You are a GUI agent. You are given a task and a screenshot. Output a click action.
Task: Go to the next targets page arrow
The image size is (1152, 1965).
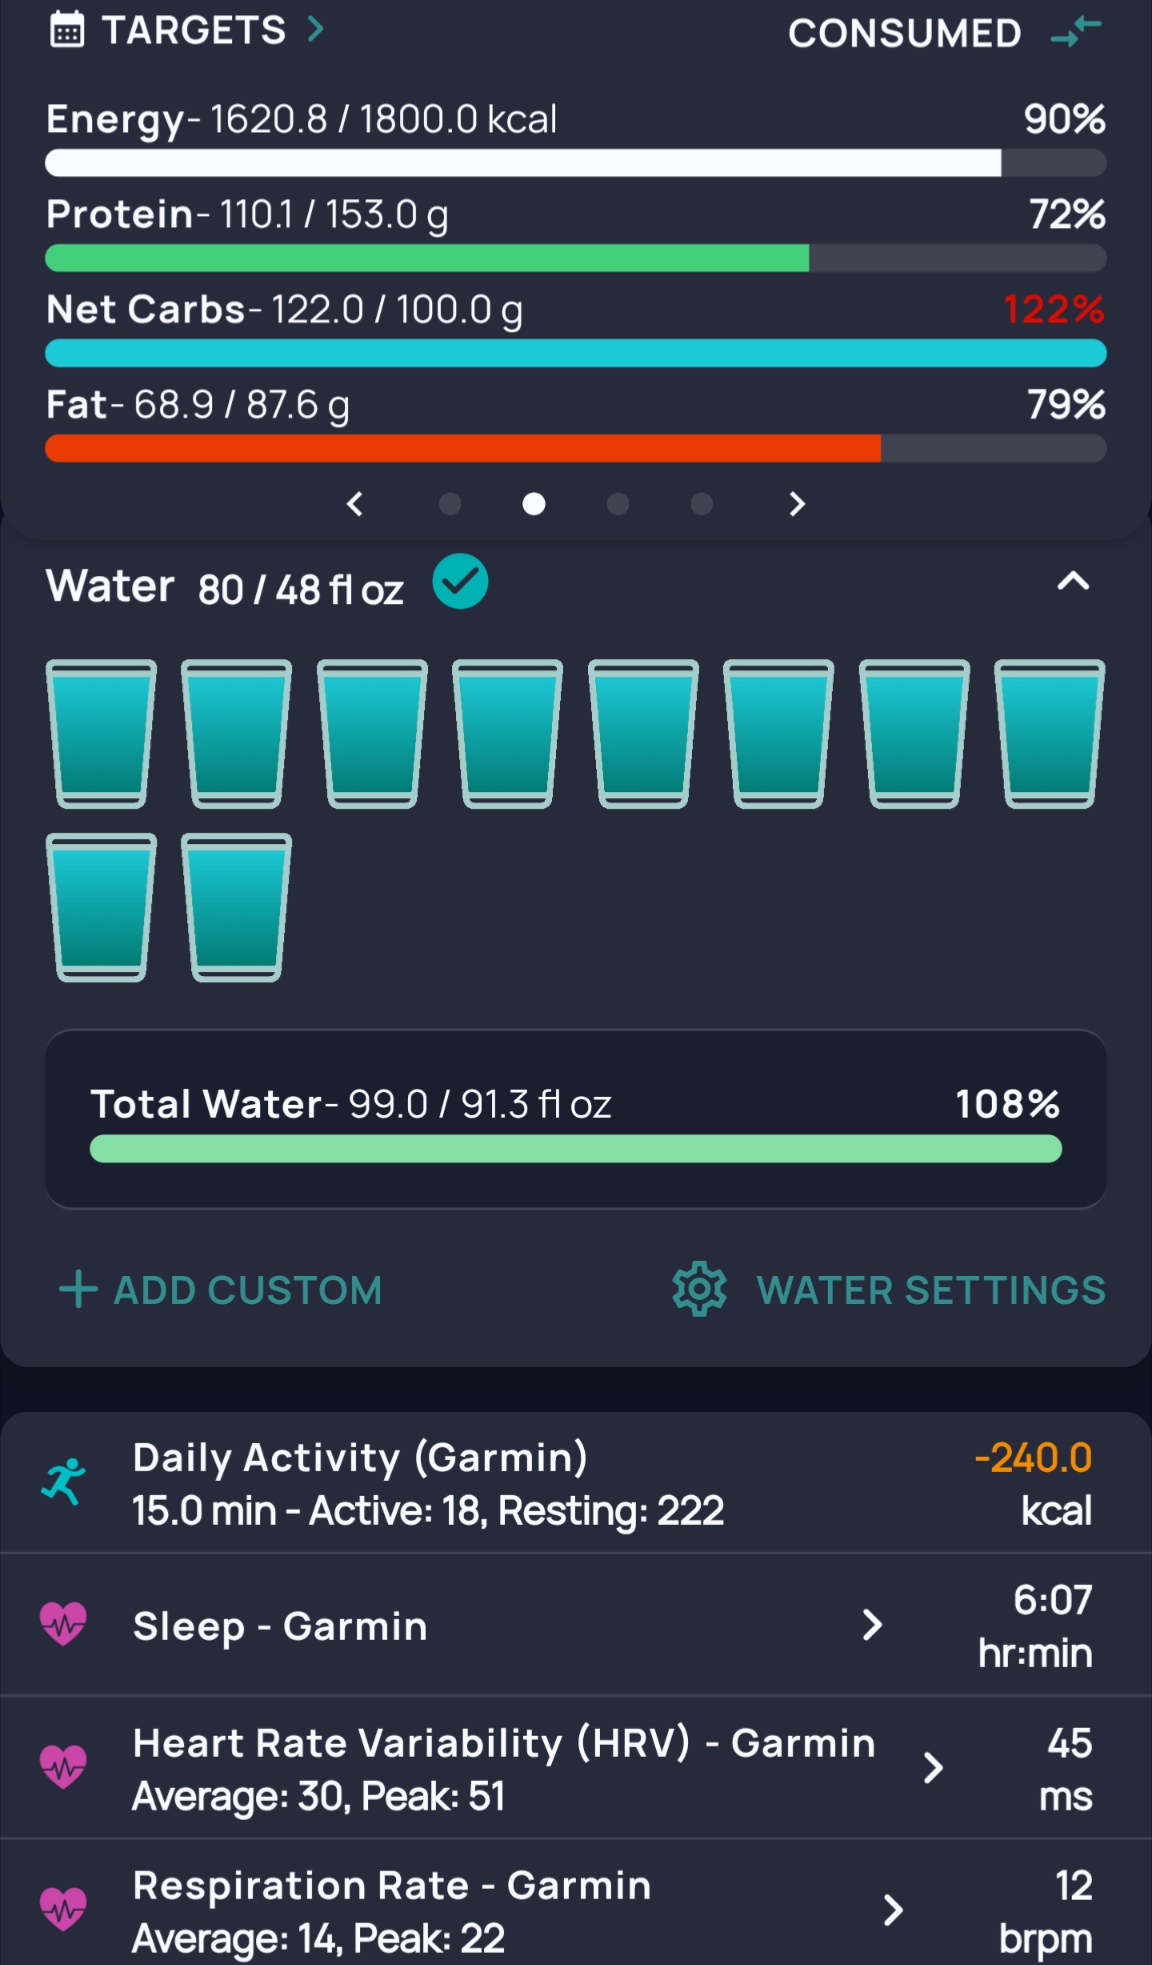[796, 504]
